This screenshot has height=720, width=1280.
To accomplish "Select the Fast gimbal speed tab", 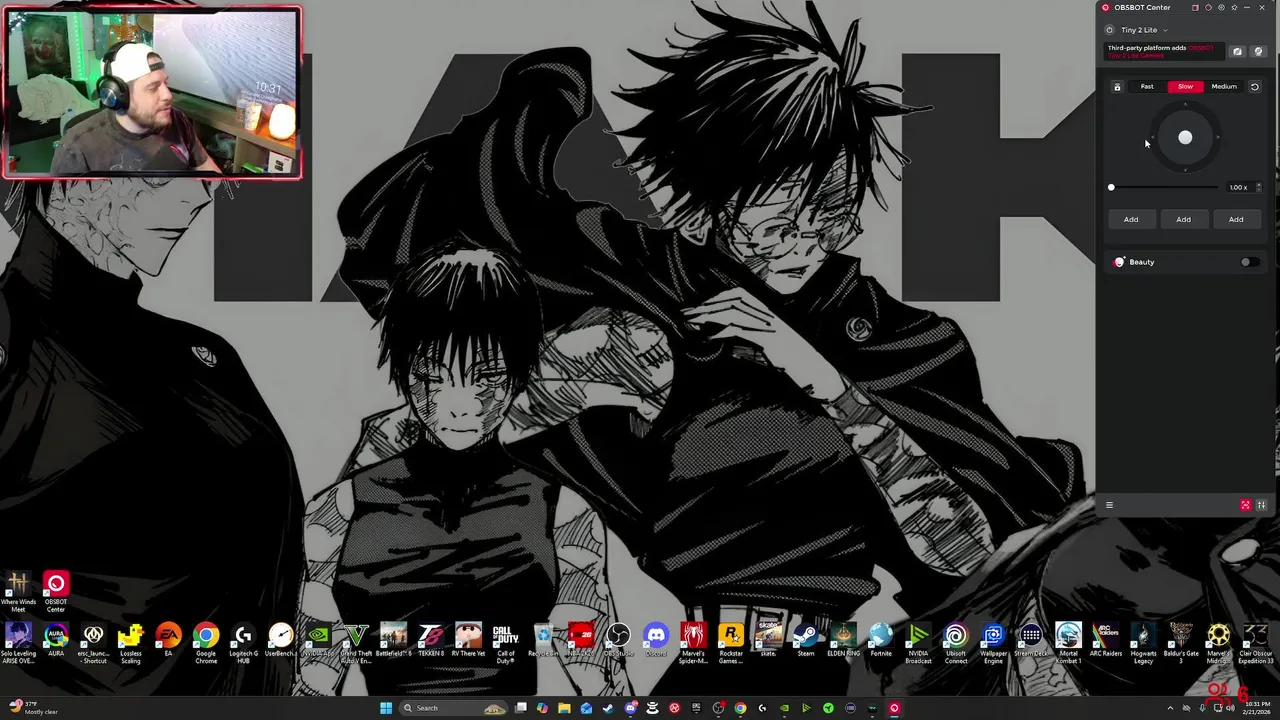I will click(x=1147, y=86).
